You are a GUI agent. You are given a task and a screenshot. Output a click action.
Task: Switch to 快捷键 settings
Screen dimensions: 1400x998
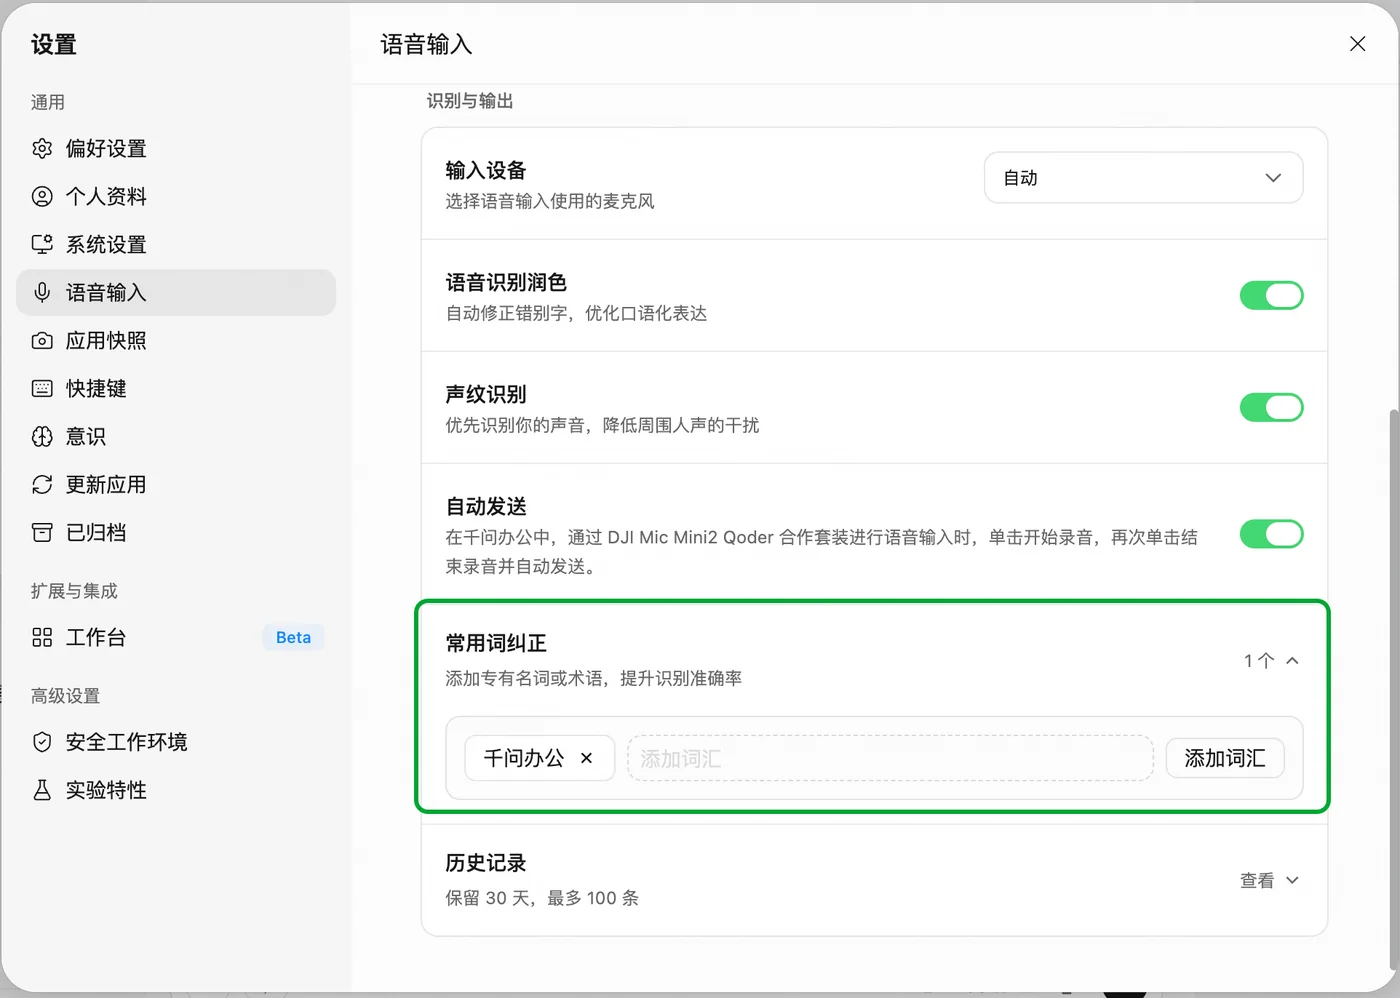pyautogui.click(x=176, y=389)
